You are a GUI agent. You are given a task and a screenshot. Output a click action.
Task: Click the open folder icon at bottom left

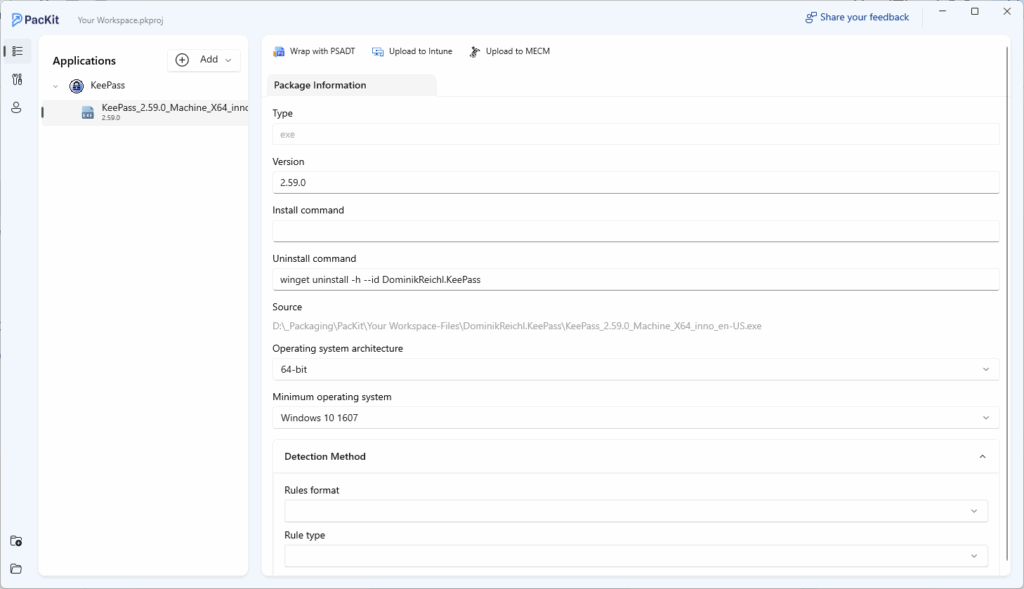pyautogui.click(x=16, y=569)
